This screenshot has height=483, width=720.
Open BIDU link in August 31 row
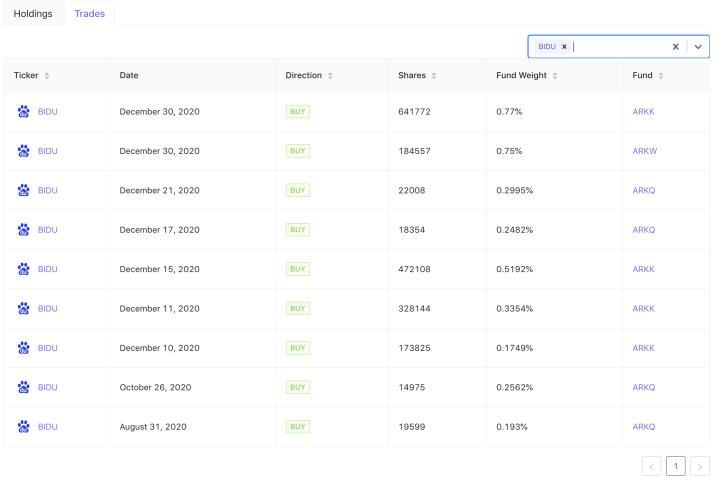[x=48, y=427]
